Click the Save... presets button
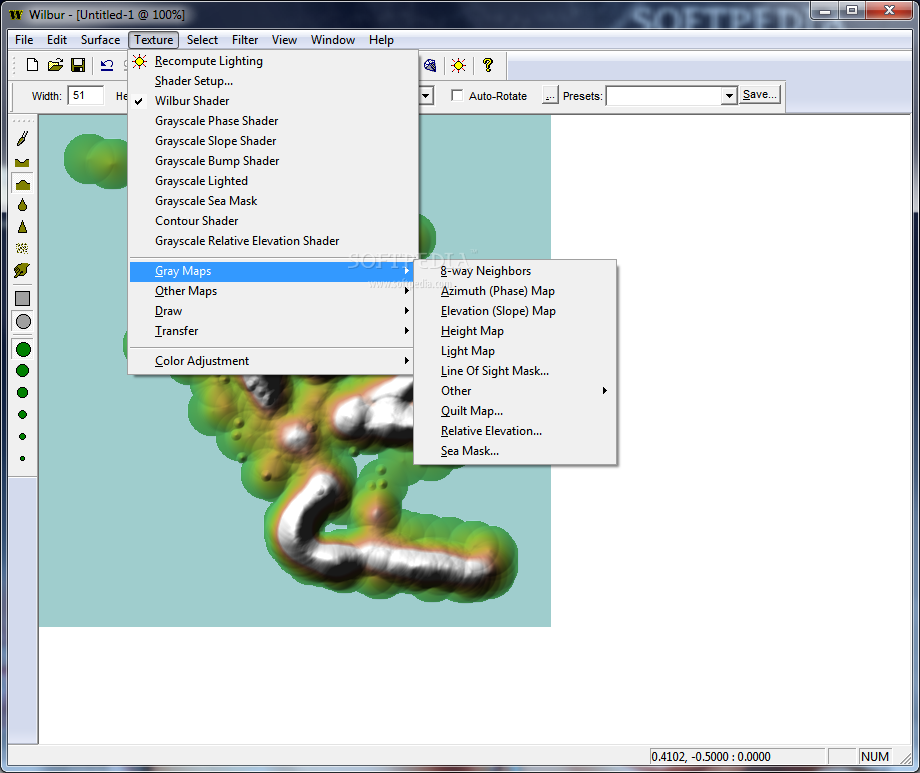This screenshot has height=773, width=920. tap(760, 94)
